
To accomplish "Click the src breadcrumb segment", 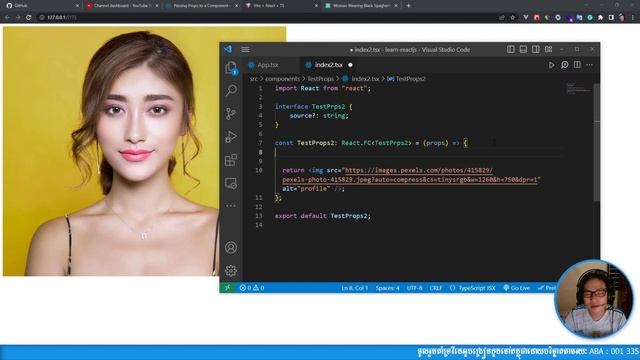I will pyautogui.click(x=254, y=79).
